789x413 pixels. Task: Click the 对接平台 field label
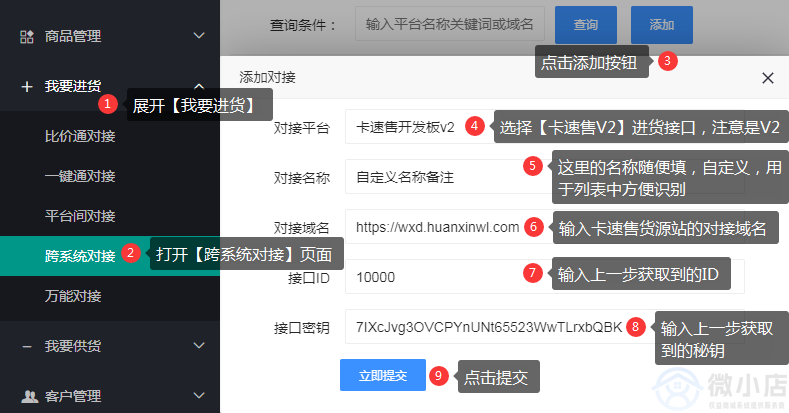pos(301,128)
